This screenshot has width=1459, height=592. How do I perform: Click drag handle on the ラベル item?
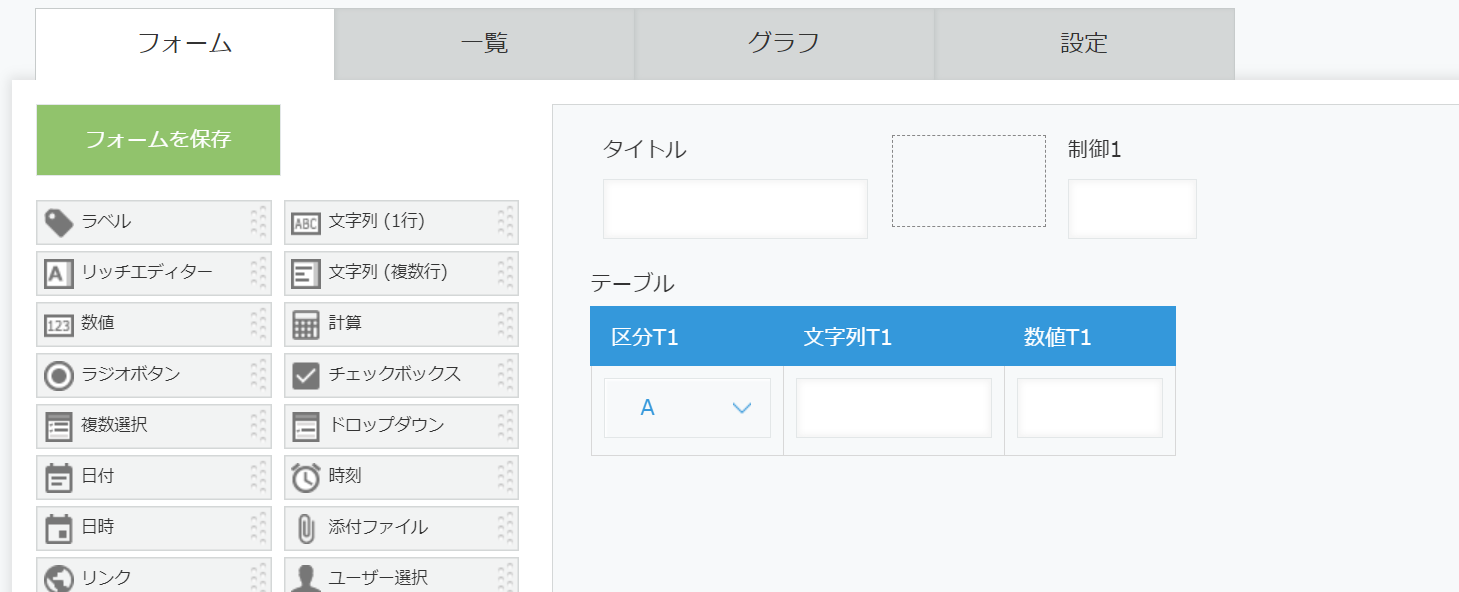259,222
